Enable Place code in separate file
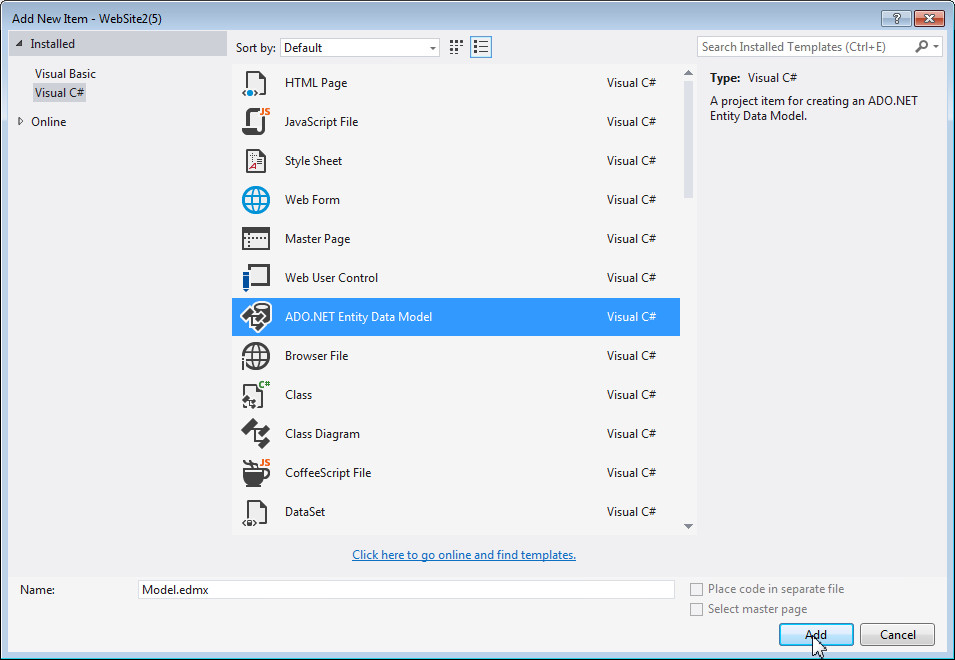This screenshot has width=955, height=660. coord(696,589)
